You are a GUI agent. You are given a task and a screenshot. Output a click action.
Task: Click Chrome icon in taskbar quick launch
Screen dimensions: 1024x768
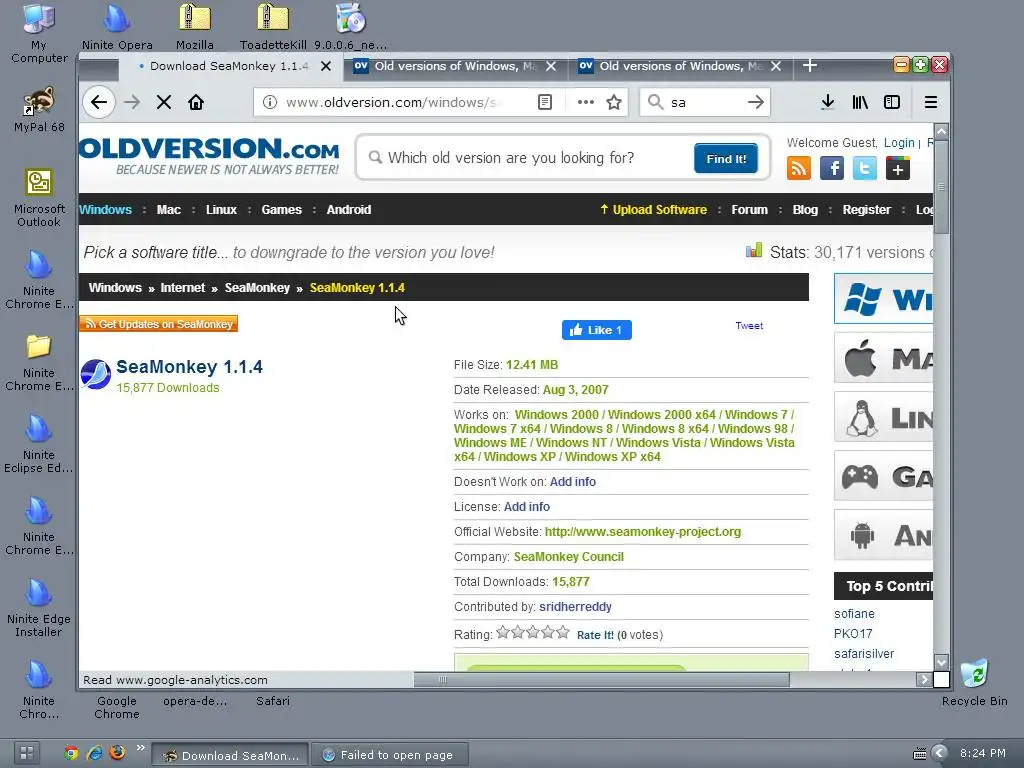[71, 754]
